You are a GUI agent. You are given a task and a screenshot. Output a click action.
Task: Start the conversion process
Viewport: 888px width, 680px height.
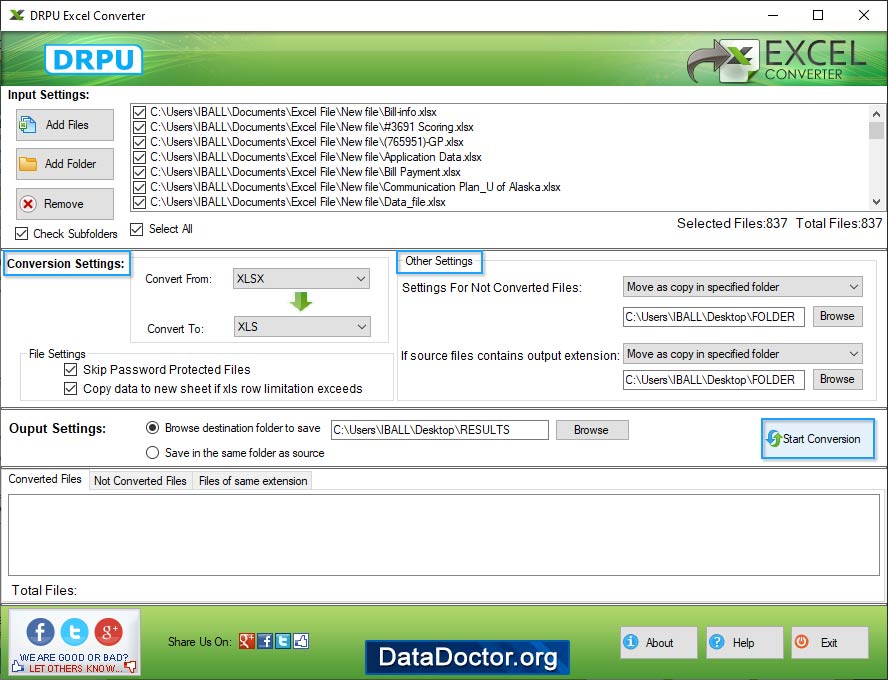pyautogui.click(x=818, y=439)
